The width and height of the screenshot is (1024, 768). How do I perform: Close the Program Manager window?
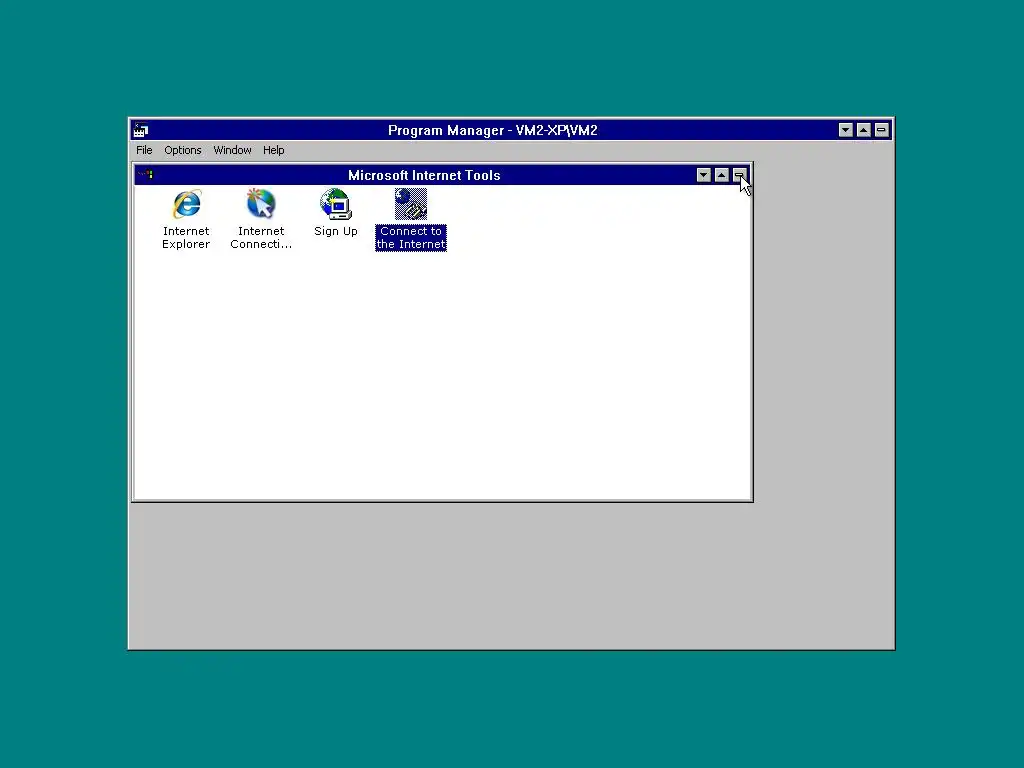tap(882, 130)
